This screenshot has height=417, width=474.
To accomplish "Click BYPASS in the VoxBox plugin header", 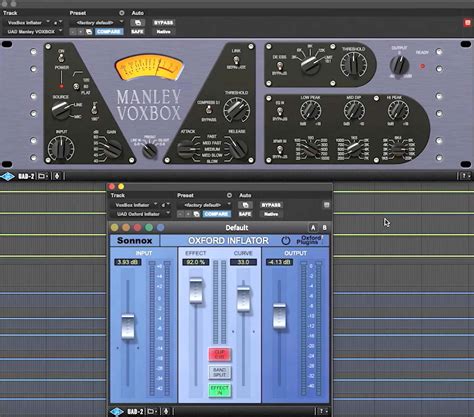I will click(x=163, y=23).
